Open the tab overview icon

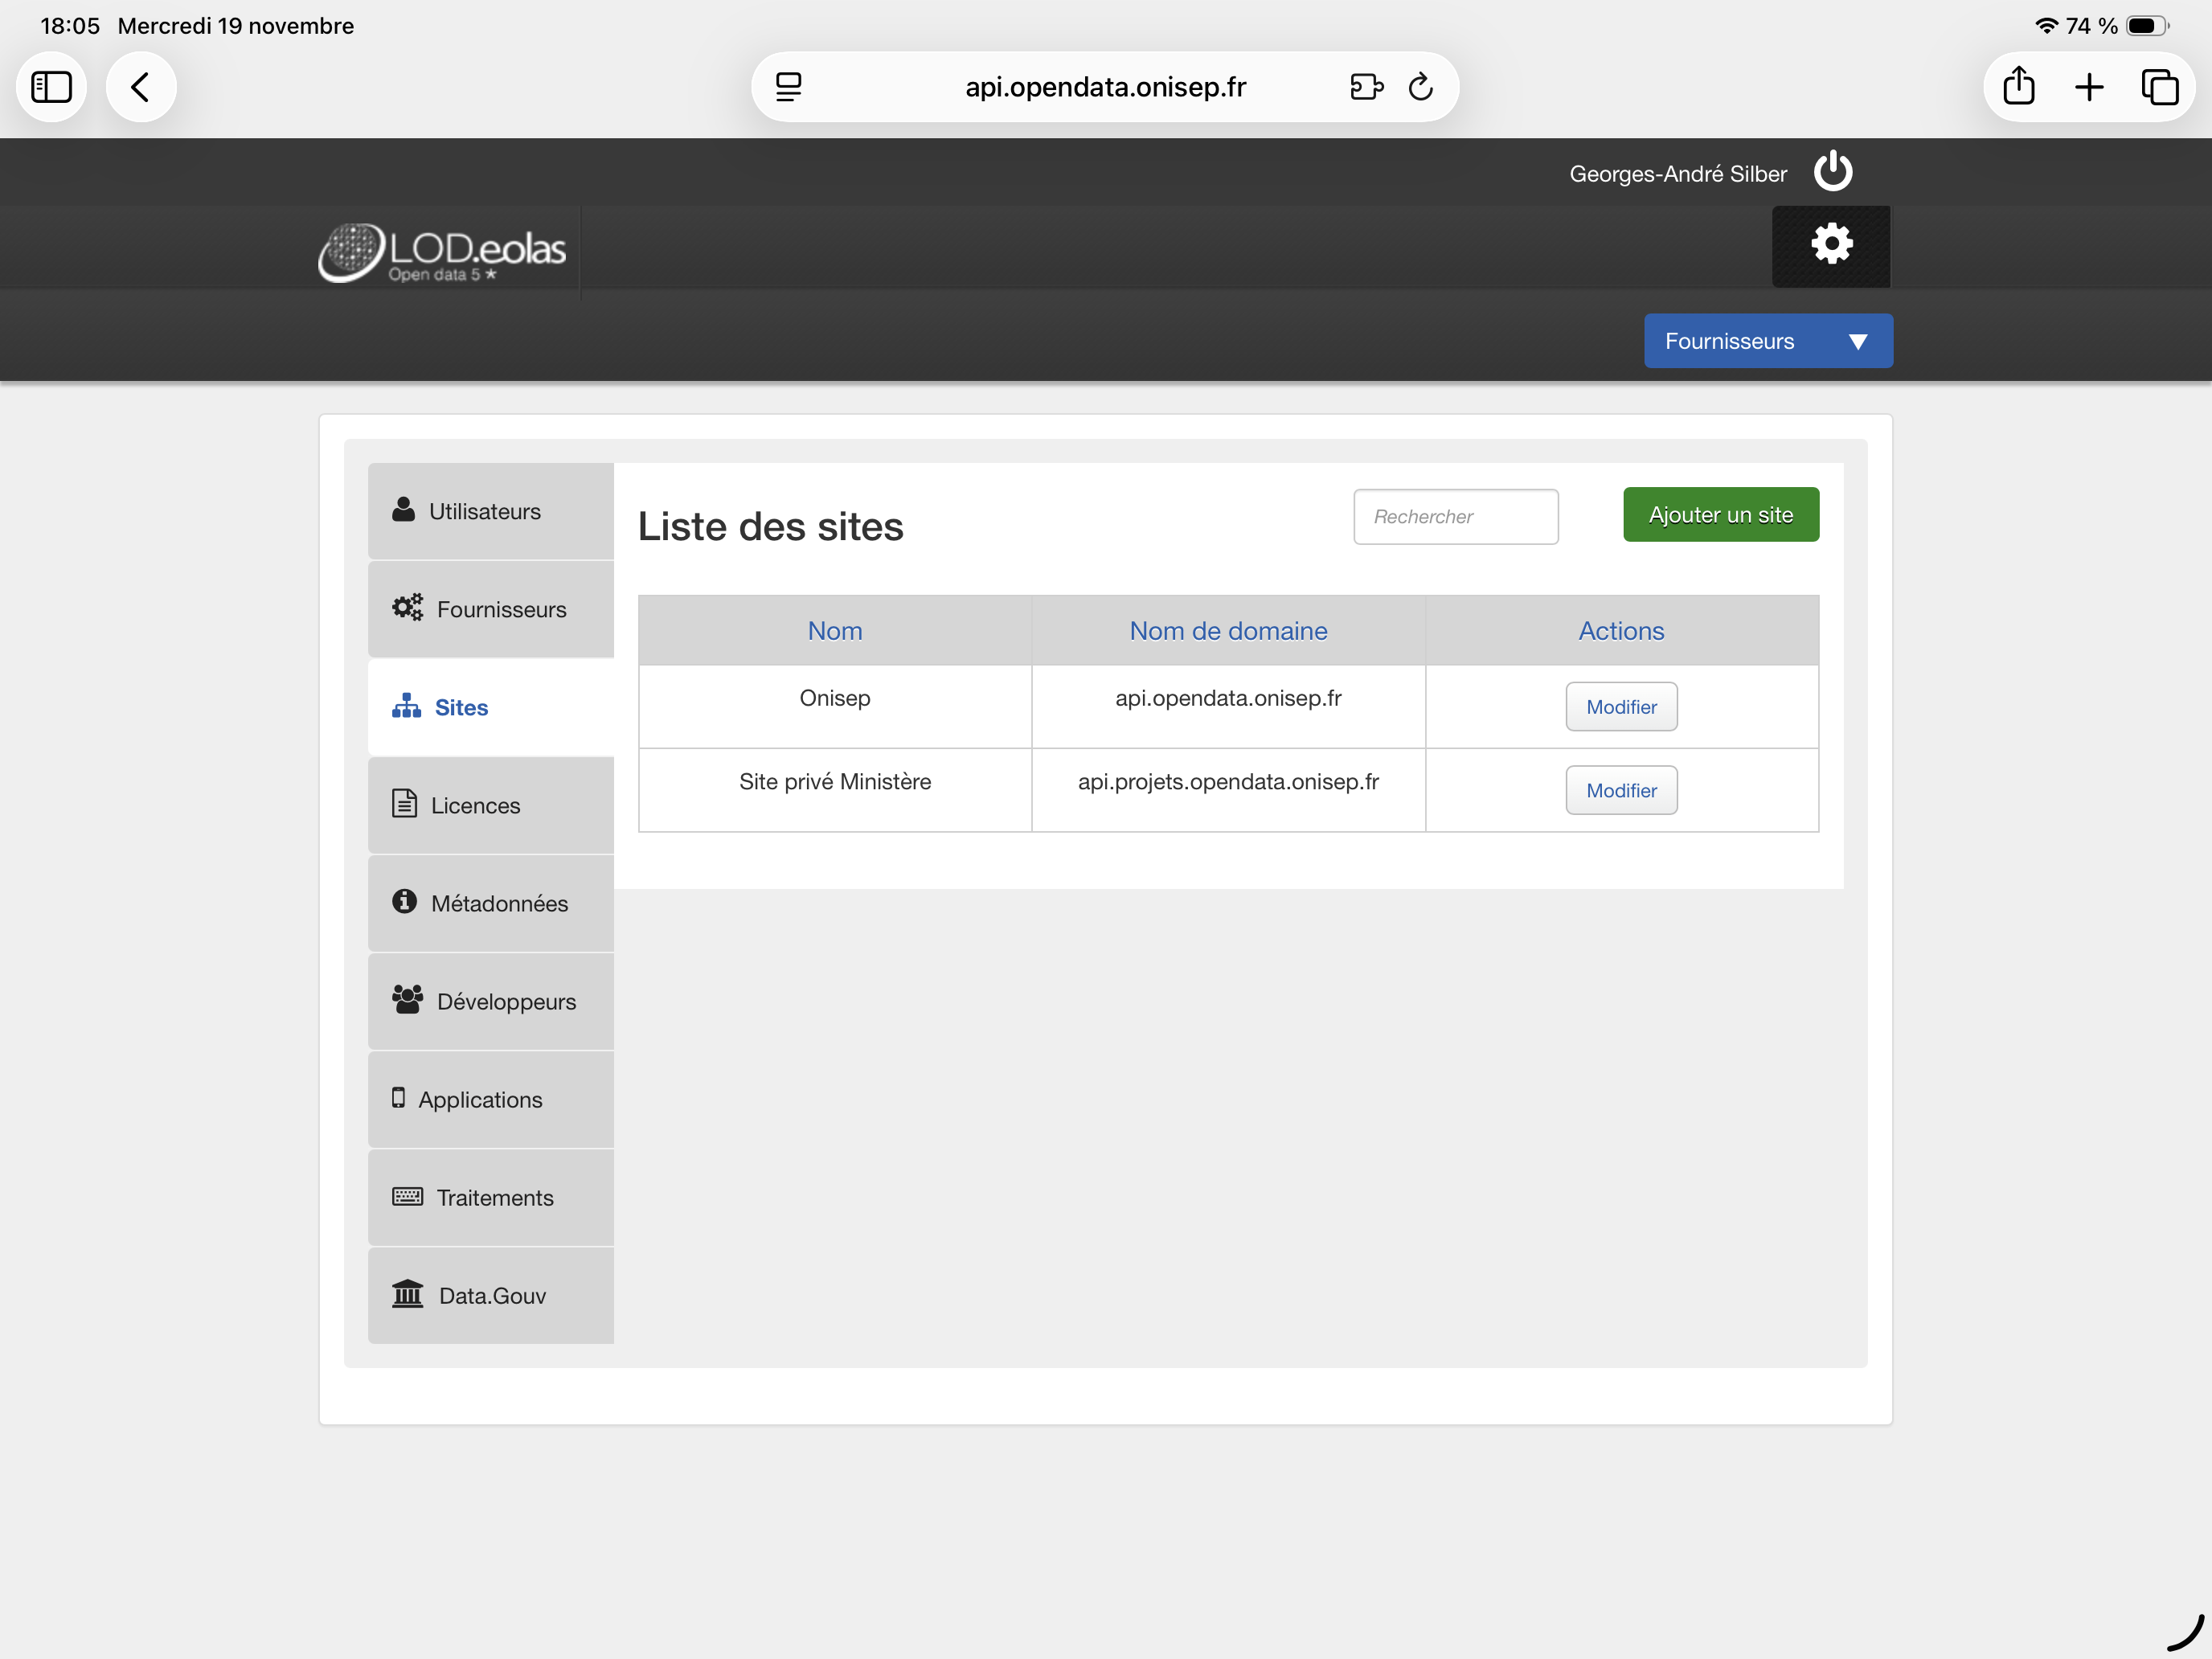click(x=2159, y=87)
